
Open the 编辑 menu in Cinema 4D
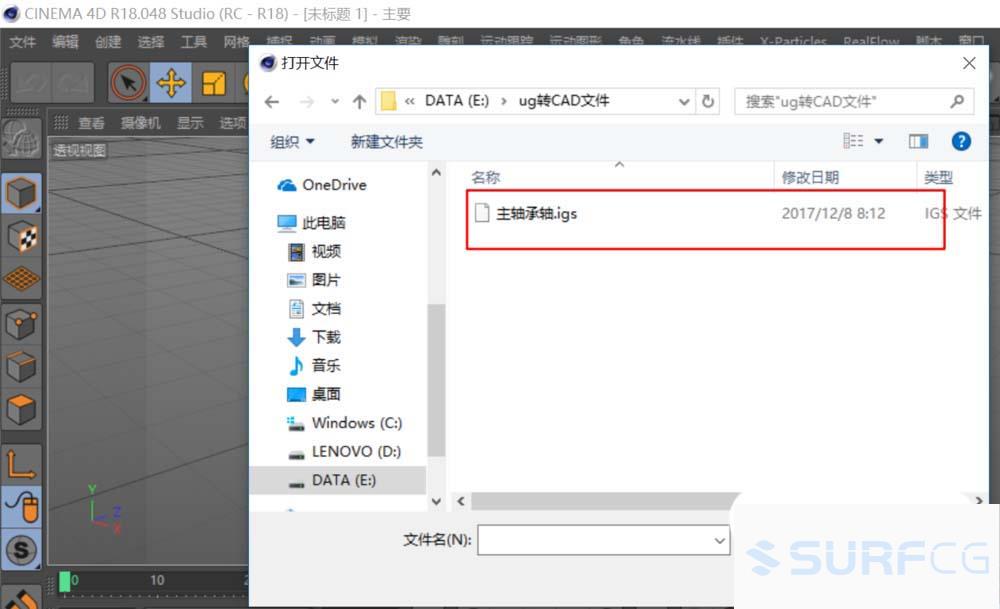(x=65, y=42)
